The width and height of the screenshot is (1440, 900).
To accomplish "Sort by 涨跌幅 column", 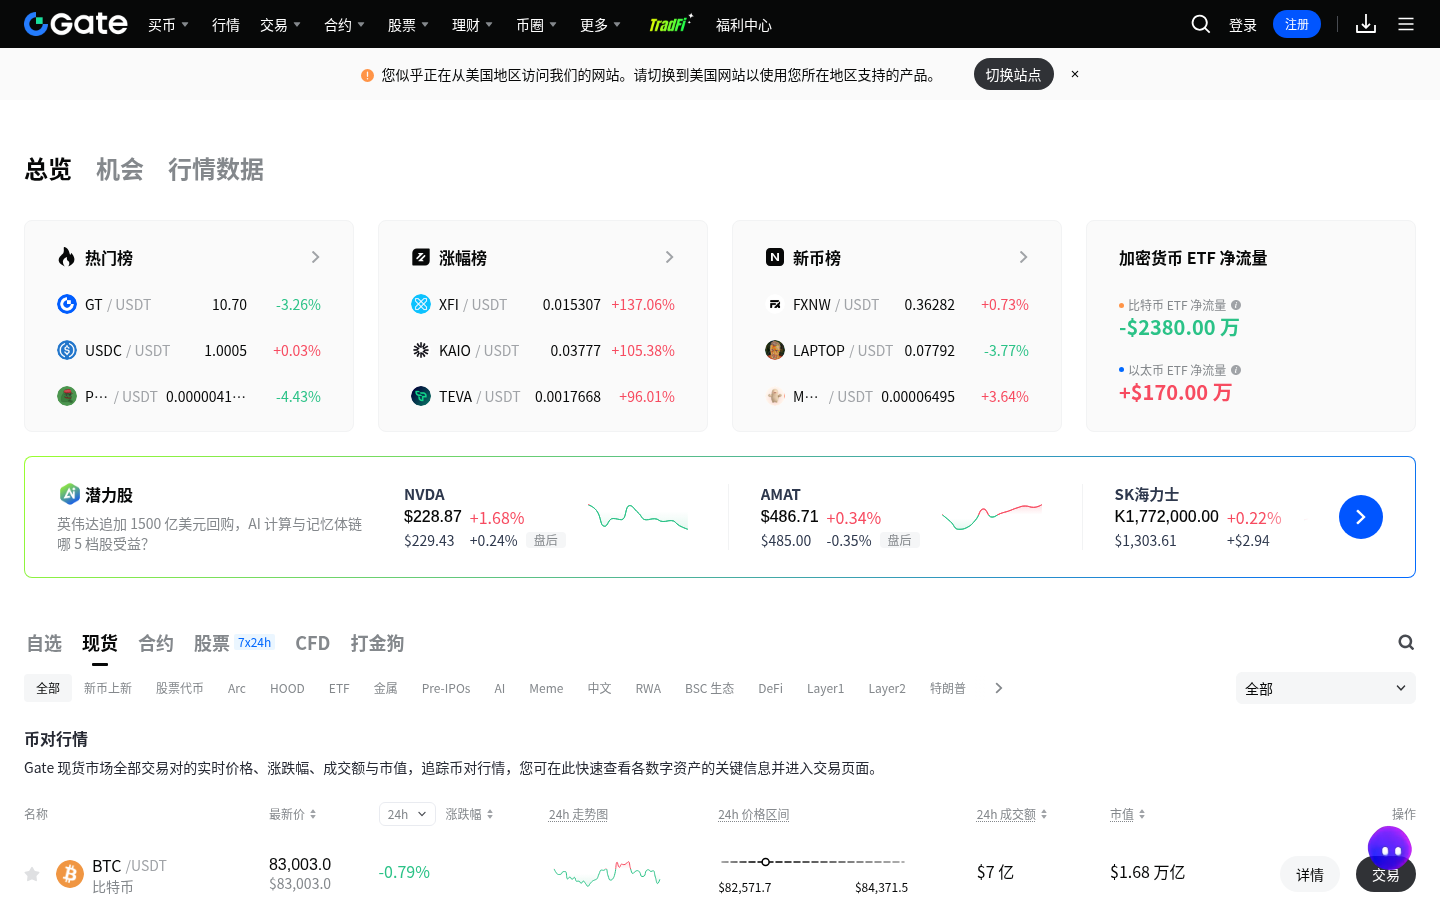I will pyautogui.click(x=470, y=814).
